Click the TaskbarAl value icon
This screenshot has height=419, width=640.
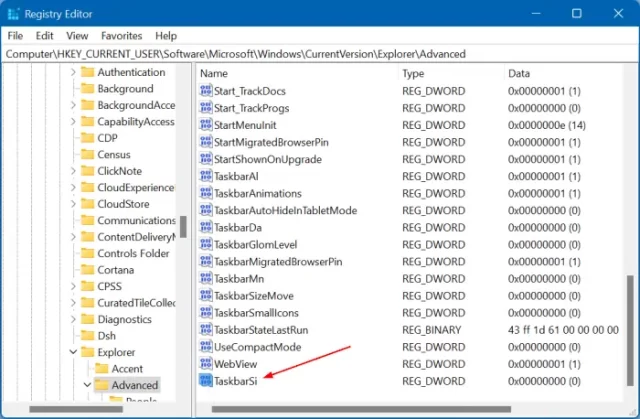click(x=206, y=176)
